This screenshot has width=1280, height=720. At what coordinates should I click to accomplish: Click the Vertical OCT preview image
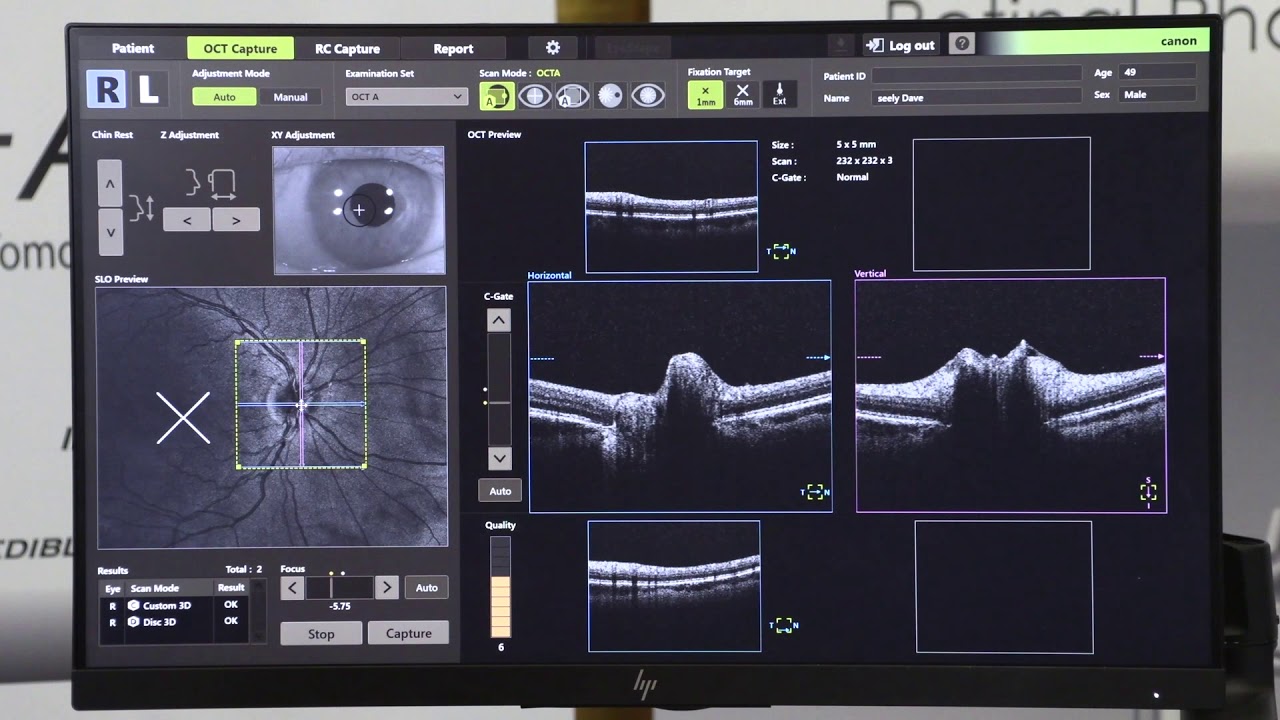(1011, 396)
